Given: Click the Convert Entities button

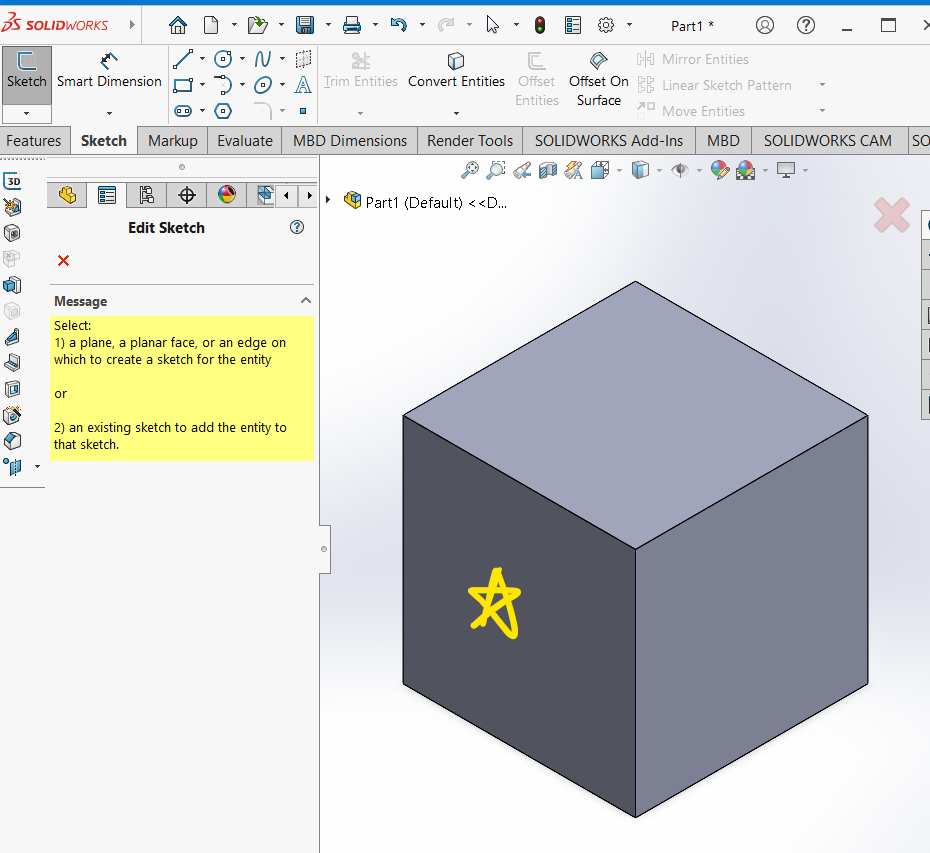Looking at the screenshot, I should pos(456,70).
